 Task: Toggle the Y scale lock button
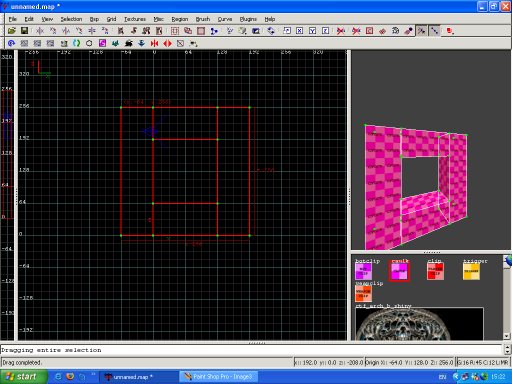[x=312, y=31]
